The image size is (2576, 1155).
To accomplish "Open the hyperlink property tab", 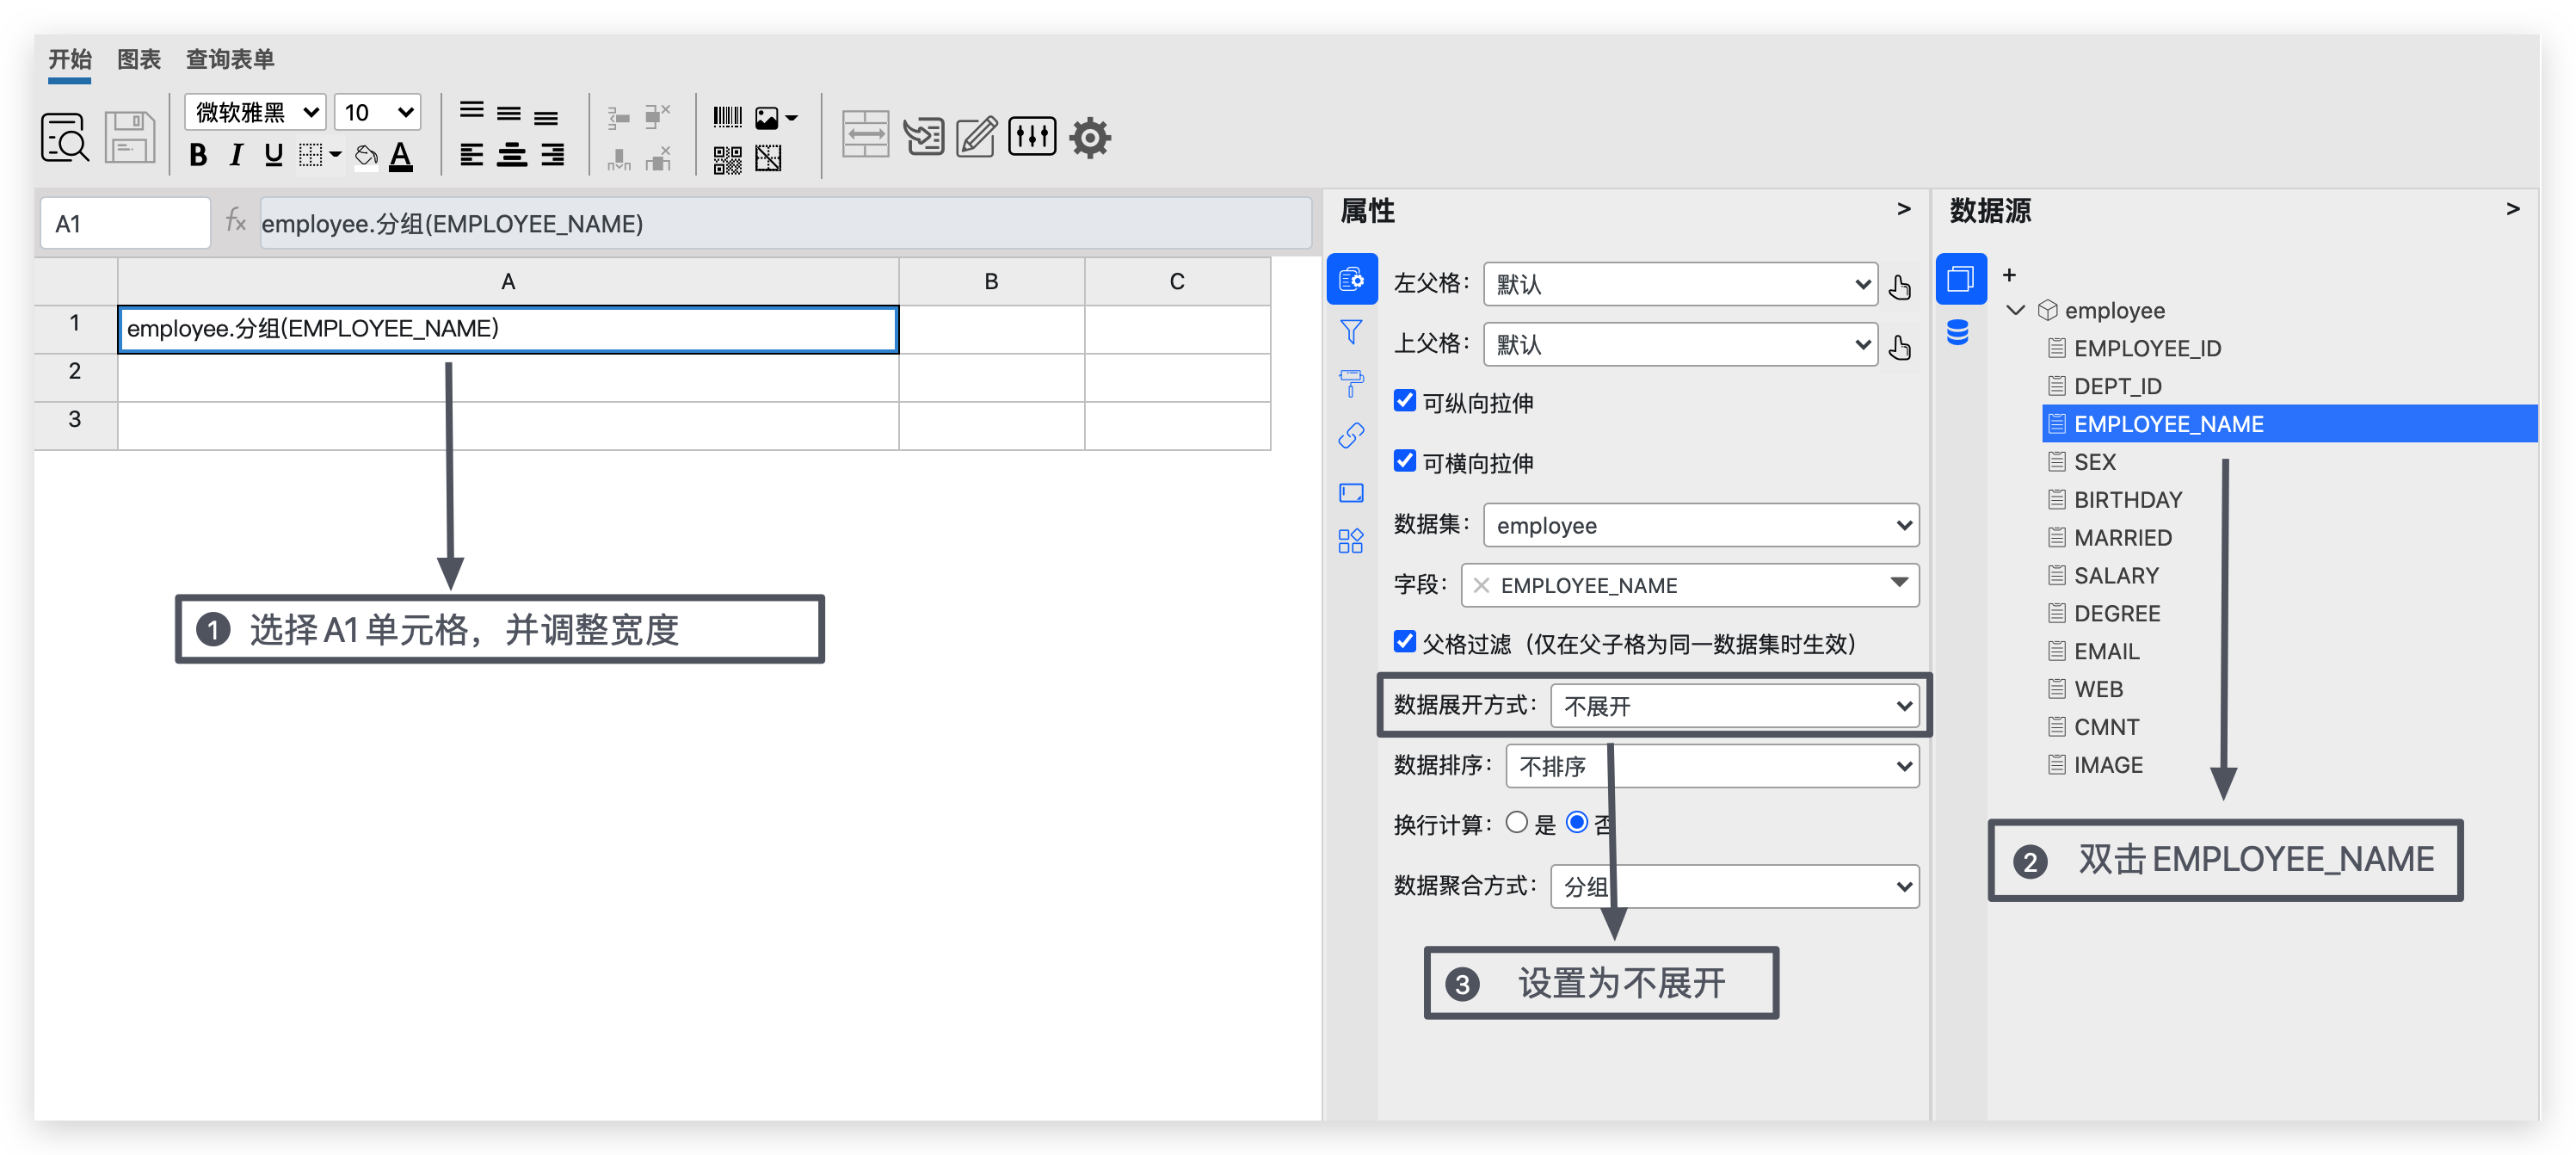I will click(1351, 435).
